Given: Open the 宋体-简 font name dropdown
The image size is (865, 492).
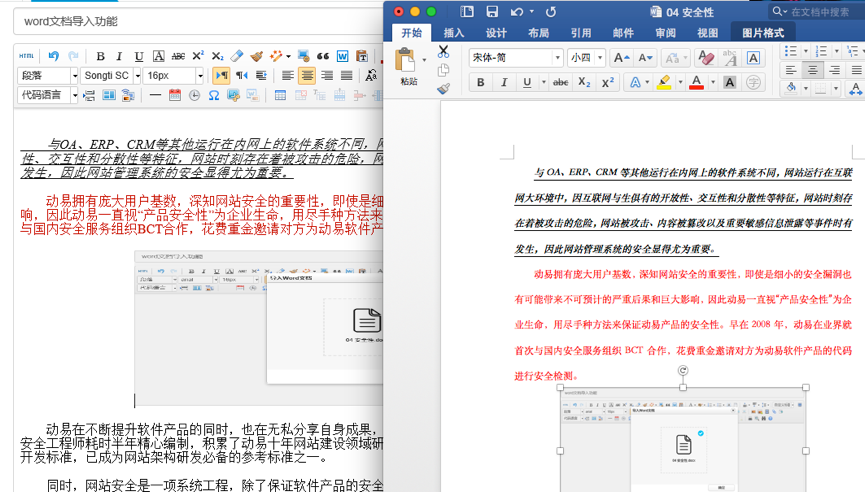Looking at the screenshot, I should point(516,58).
